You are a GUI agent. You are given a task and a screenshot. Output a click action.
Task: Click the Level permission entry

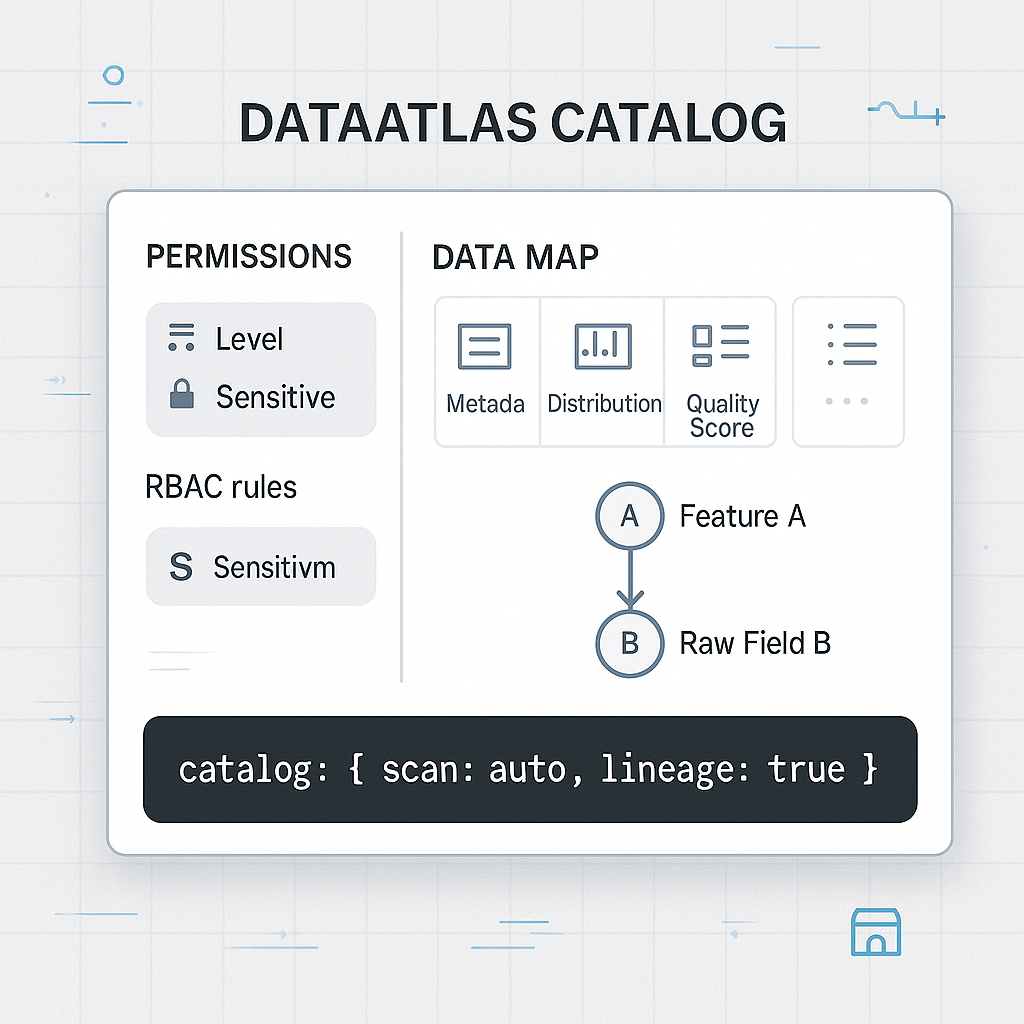250,339
